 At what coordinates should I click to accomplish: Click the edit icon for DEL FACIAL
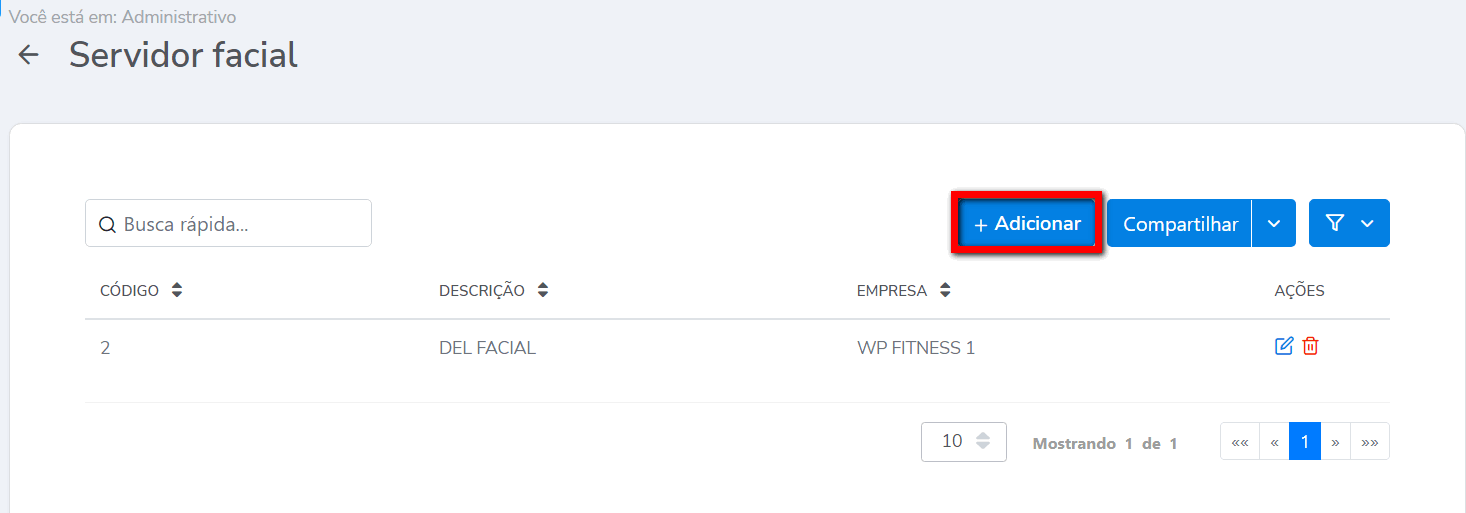click(x=1284, y=346)
